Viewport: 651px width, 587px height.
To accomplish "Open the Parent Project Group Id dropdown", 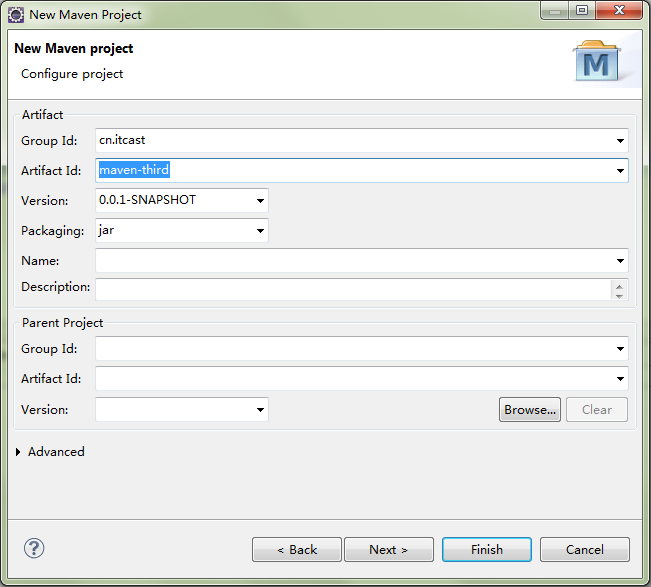I will (621, 350).
